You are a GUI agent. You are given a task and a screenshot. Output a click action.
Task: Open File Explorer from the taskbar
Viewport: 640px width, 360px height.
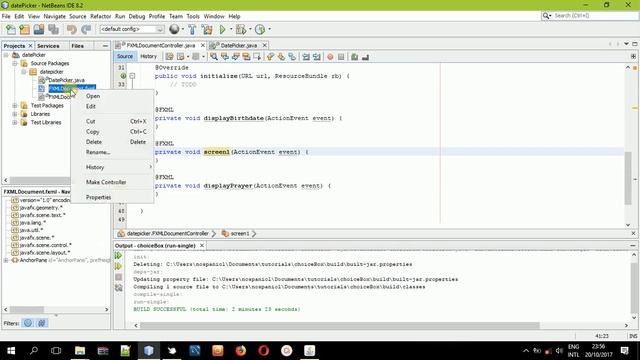80,351
